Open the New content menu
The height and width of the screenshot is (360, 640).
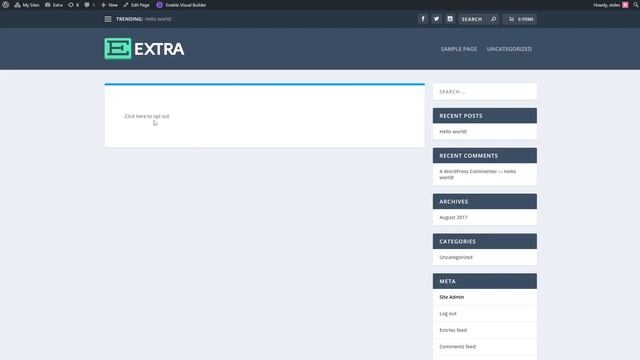pyautogui.click(x=109, y=5)
